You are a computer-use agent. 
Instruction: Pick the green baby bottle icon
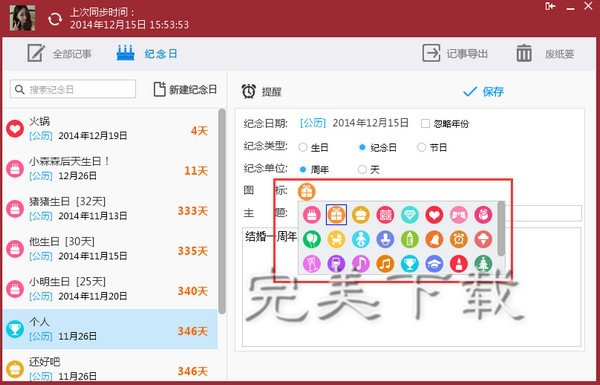410,239
